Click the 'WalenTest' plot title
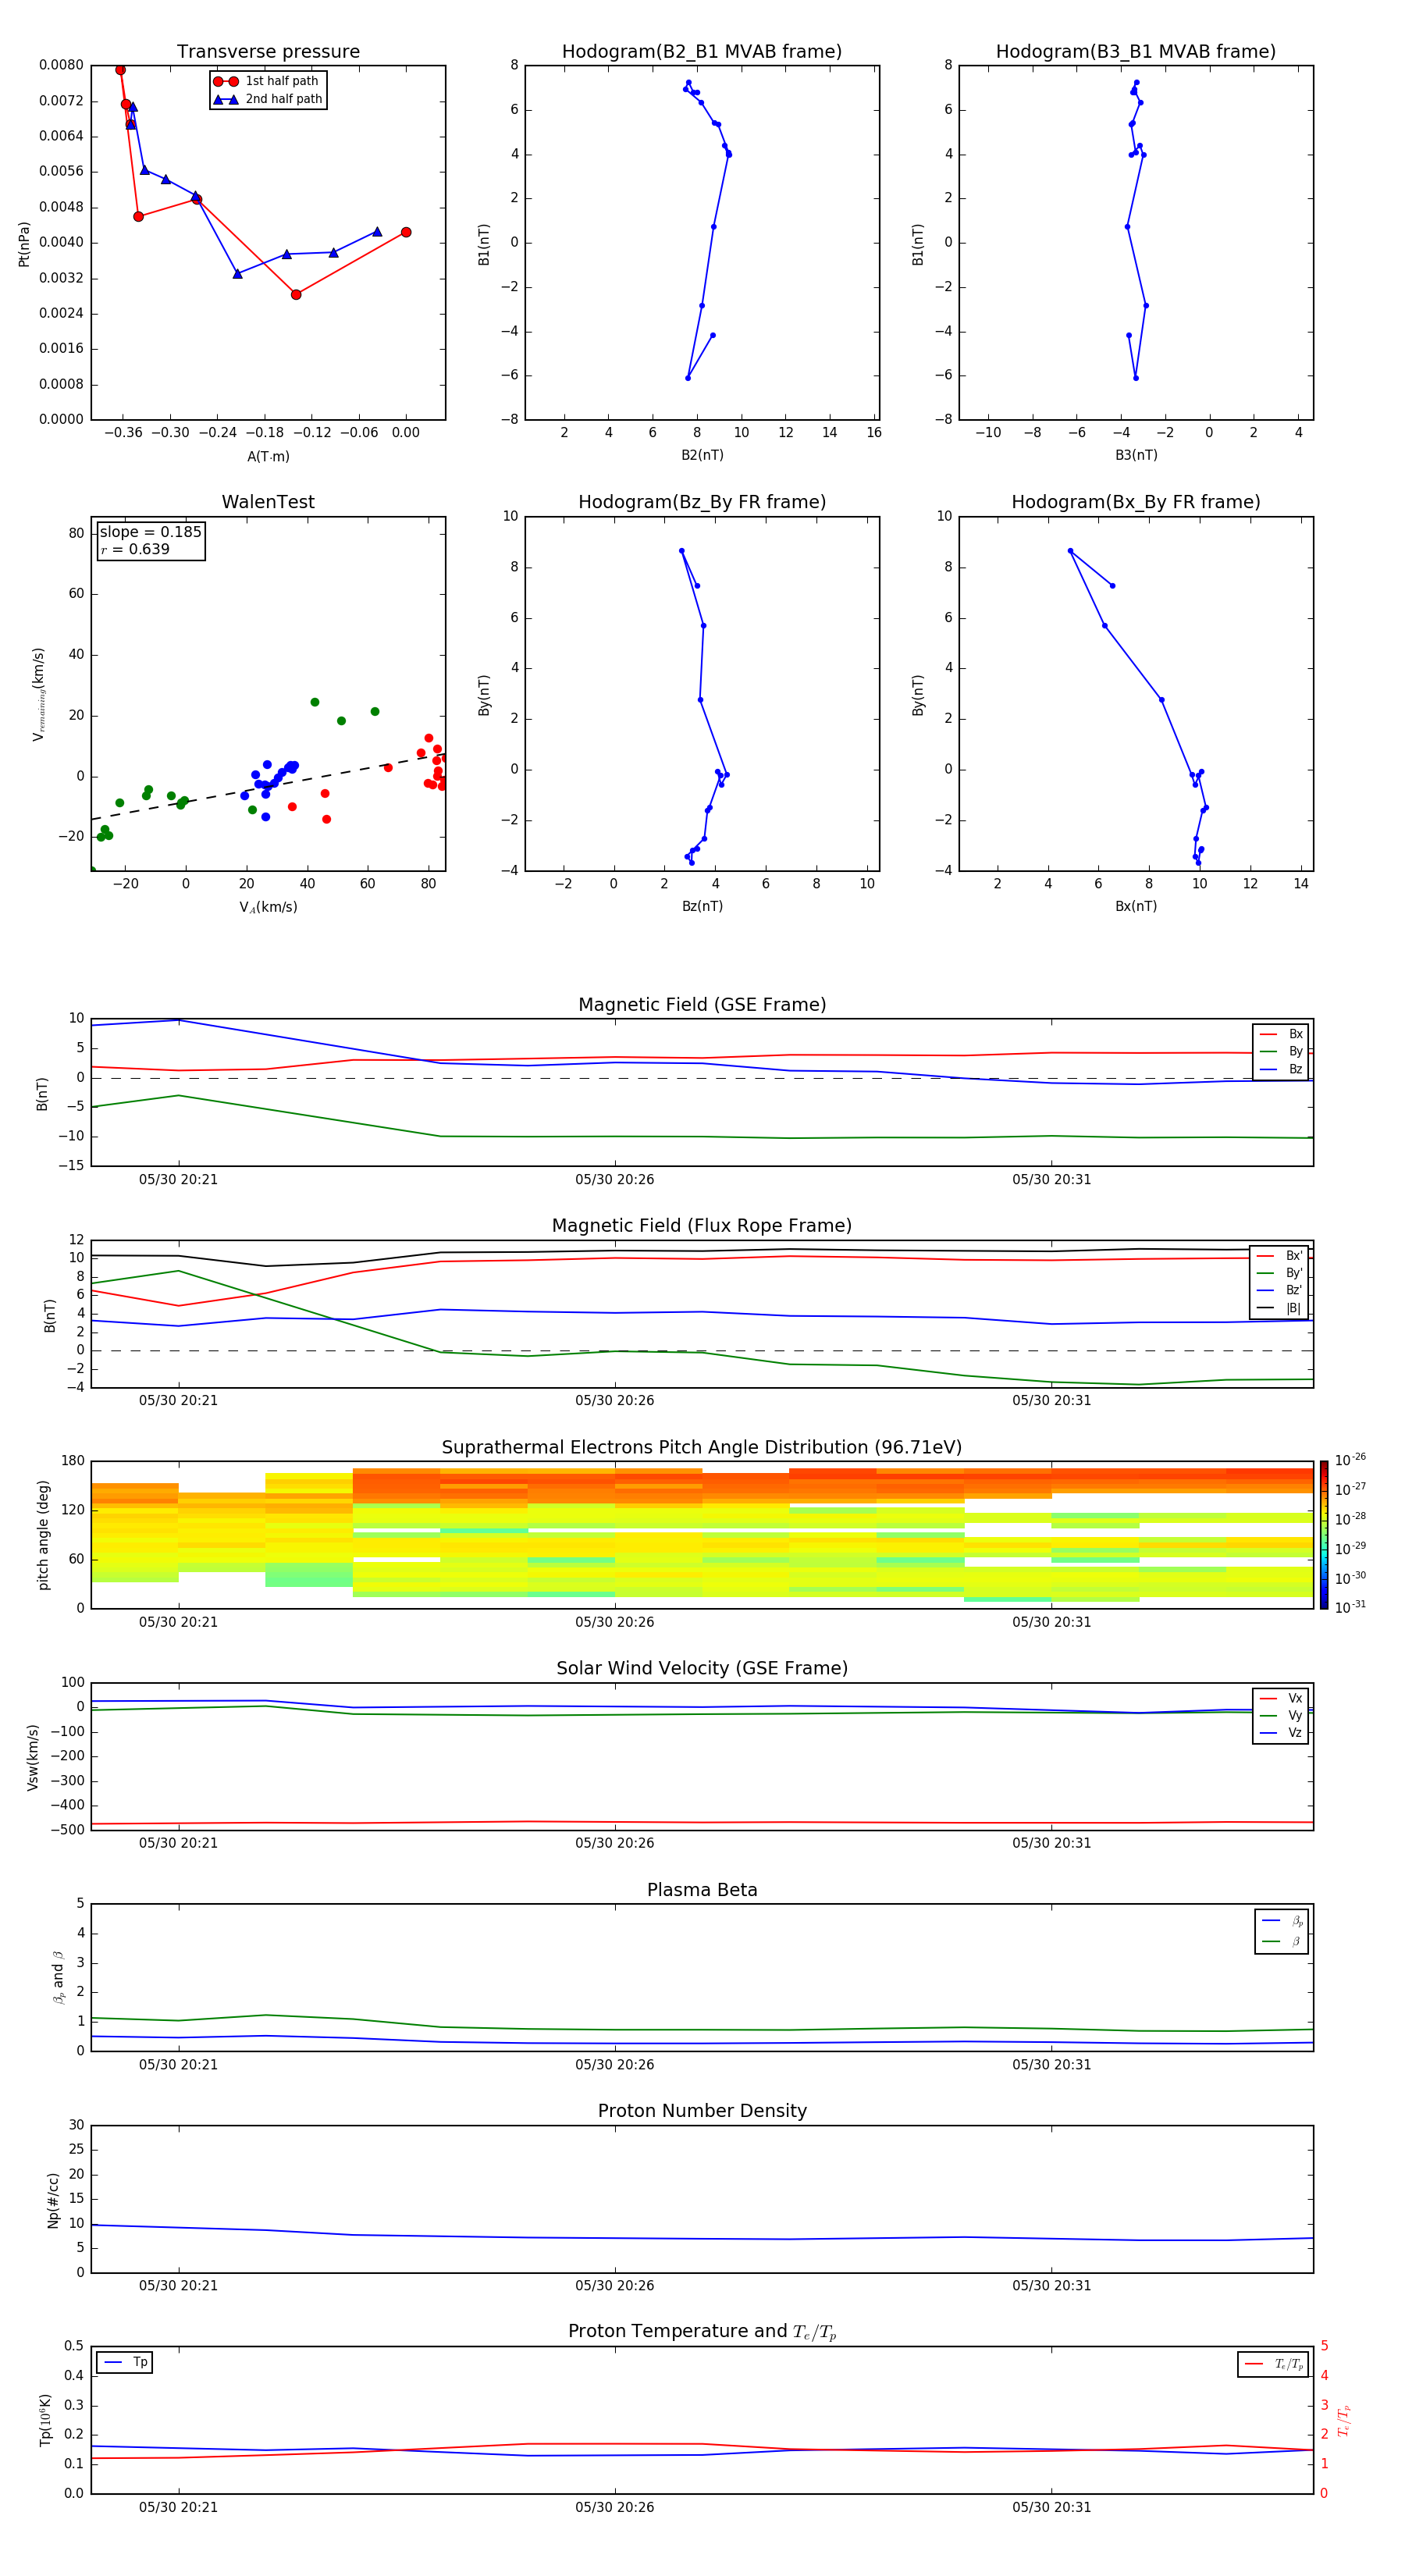 268,502
